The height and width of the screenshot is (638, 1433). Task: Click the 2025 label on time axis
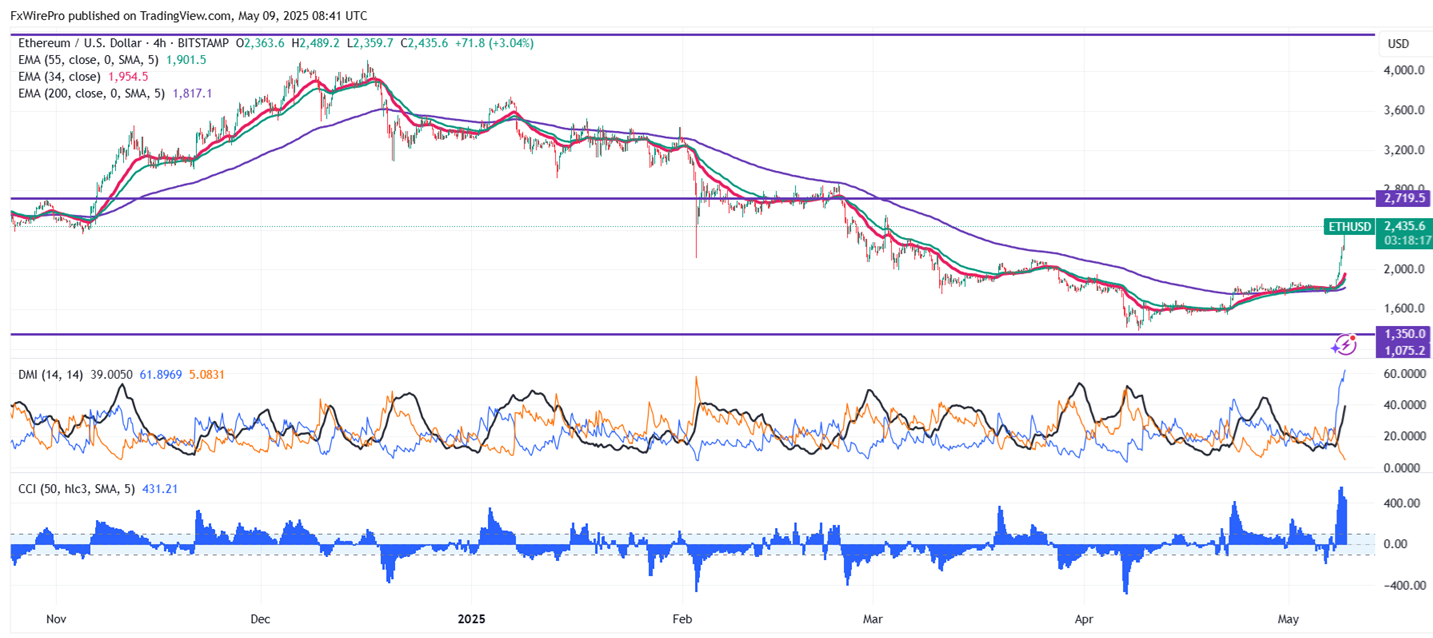point(471,619)
